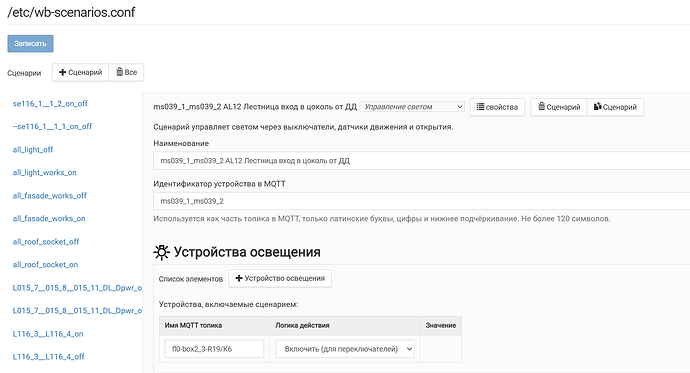Open the свойства properties button
690x373 pixels.
point(497,107)
